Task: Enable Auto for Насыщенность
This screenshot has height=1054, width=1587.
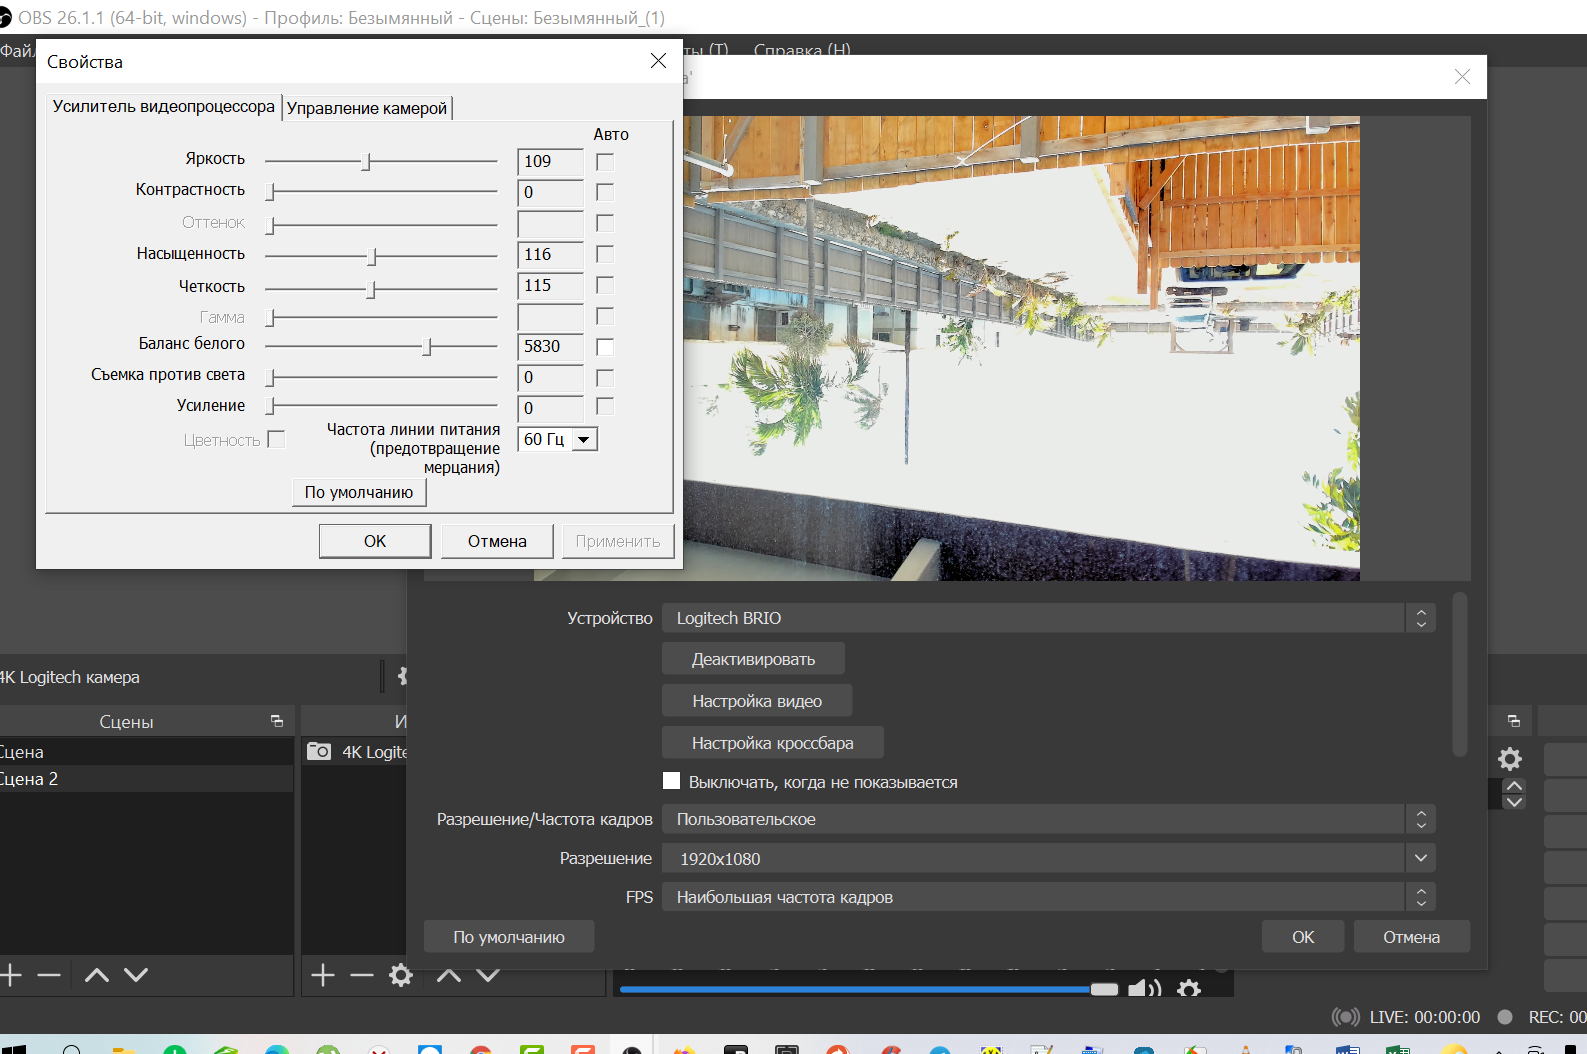Action: pos(605,254)
